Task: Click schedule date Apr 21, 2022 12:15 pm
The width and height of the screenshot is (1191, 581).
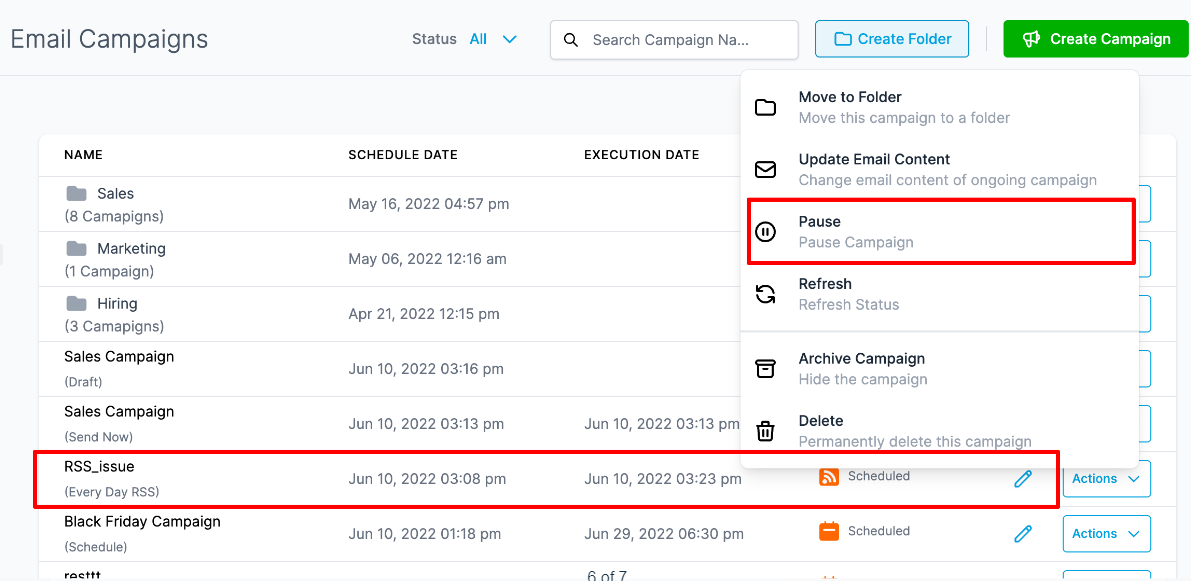Action: [424, 314]
